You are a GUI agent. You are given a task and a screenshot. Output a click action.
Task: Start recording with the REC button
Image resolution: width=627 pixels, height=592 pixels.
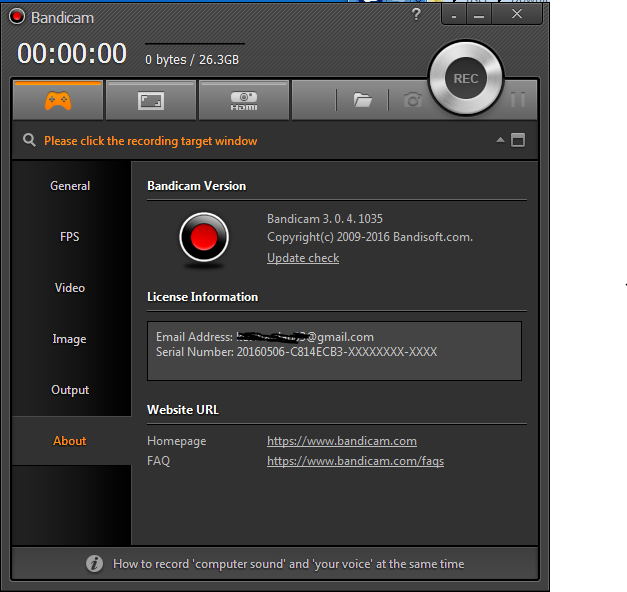(466, 78)
